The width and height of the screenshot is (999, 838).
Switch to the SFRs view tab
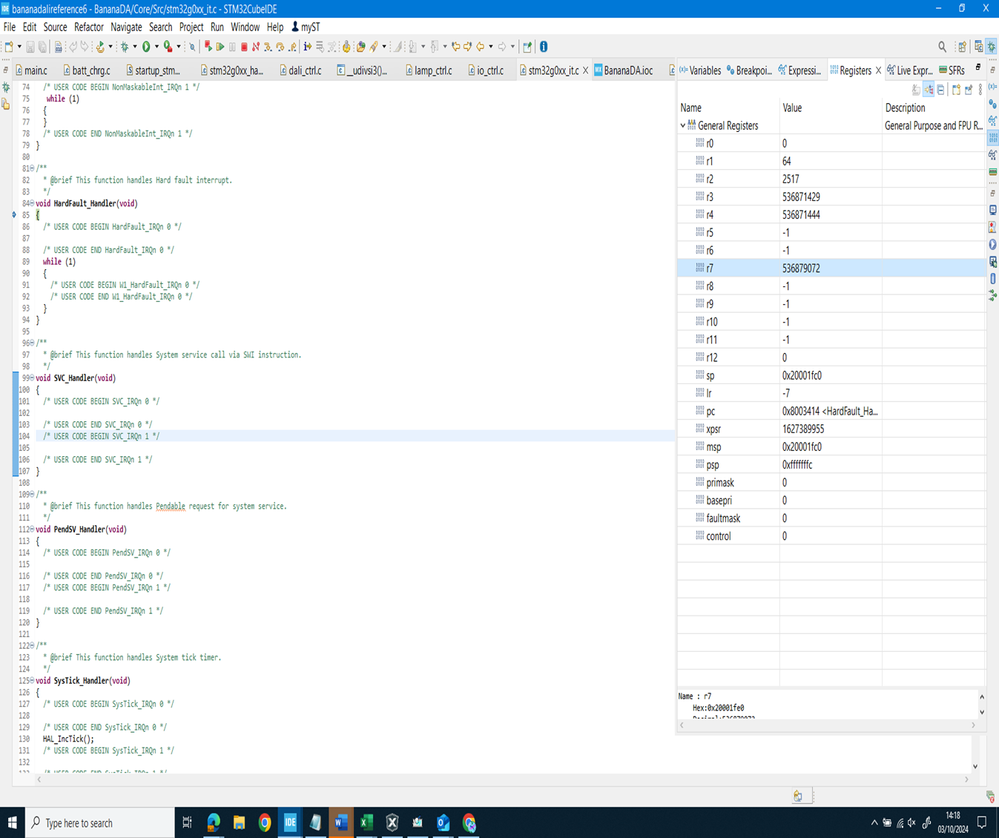[955, 71]
